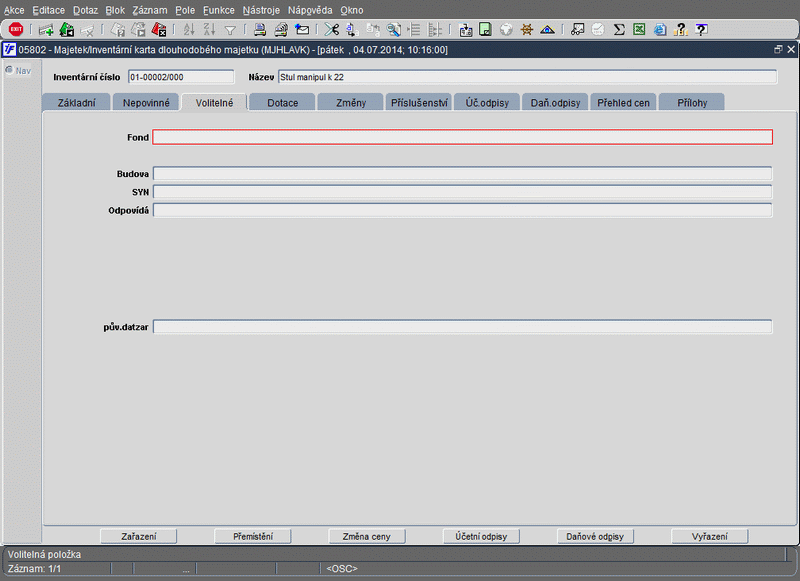Click the filter funnel icon

click(230, 31)
